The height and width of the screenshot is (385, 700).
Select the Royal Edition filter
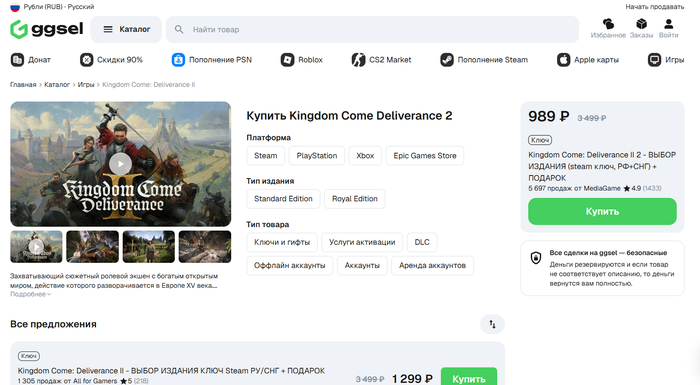pyautogui.click(x=354, y=199)
